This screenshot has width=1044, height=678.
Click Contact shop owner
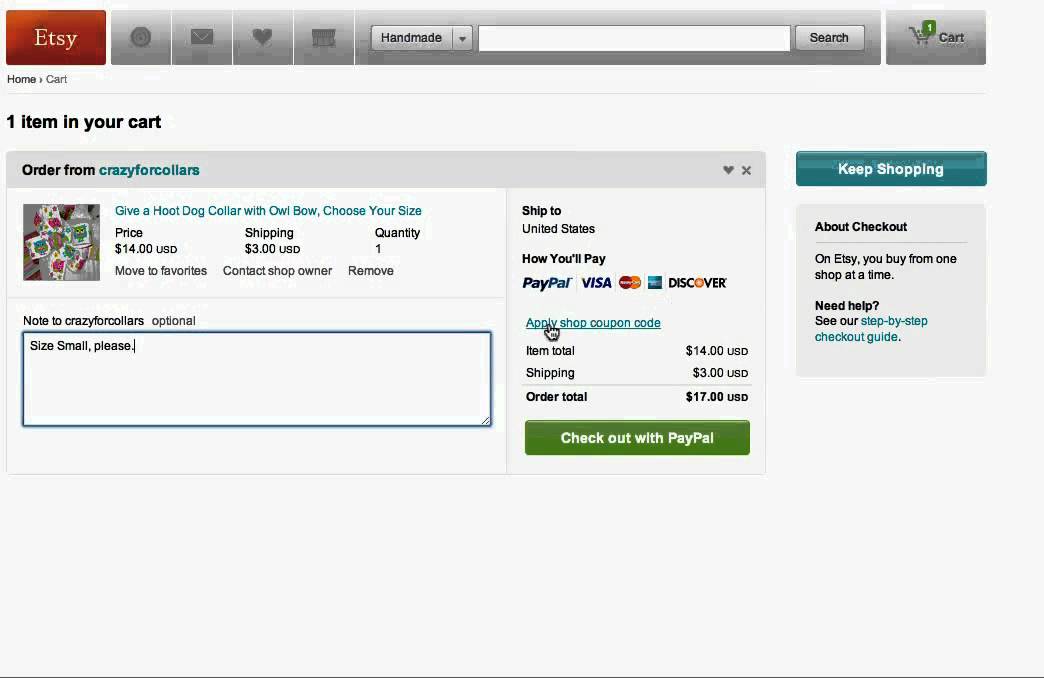pyautogui.click(x=277, y=271)
